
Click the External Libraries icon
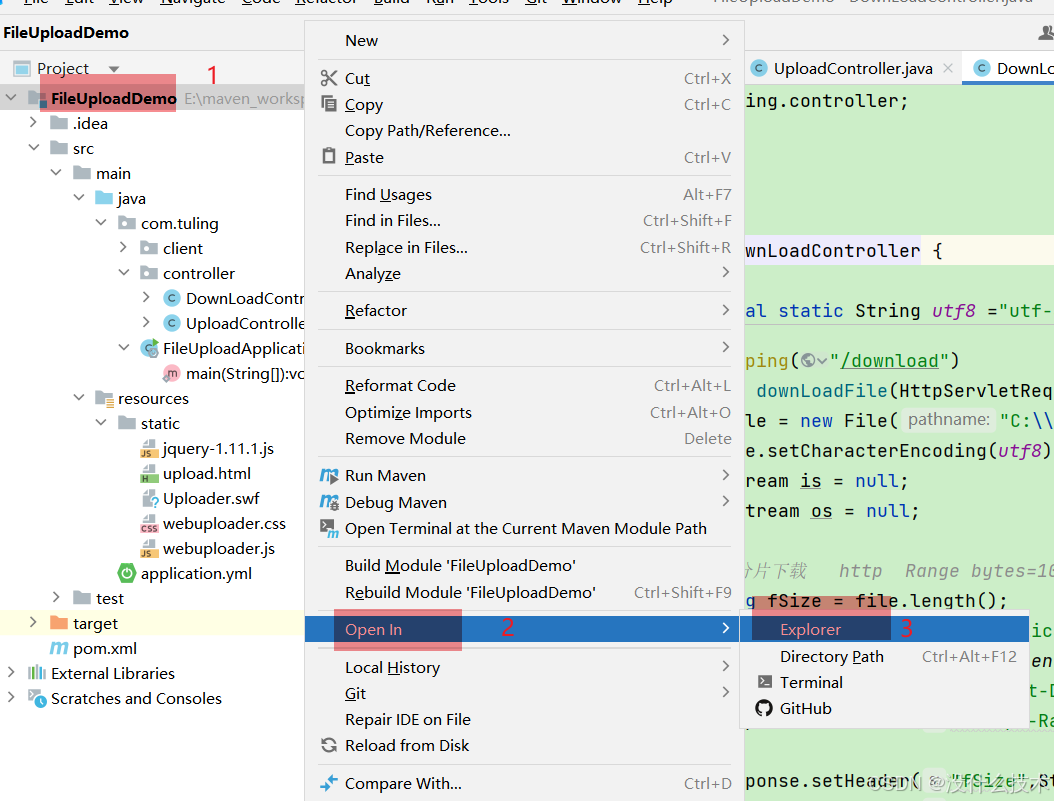point(37,673)
